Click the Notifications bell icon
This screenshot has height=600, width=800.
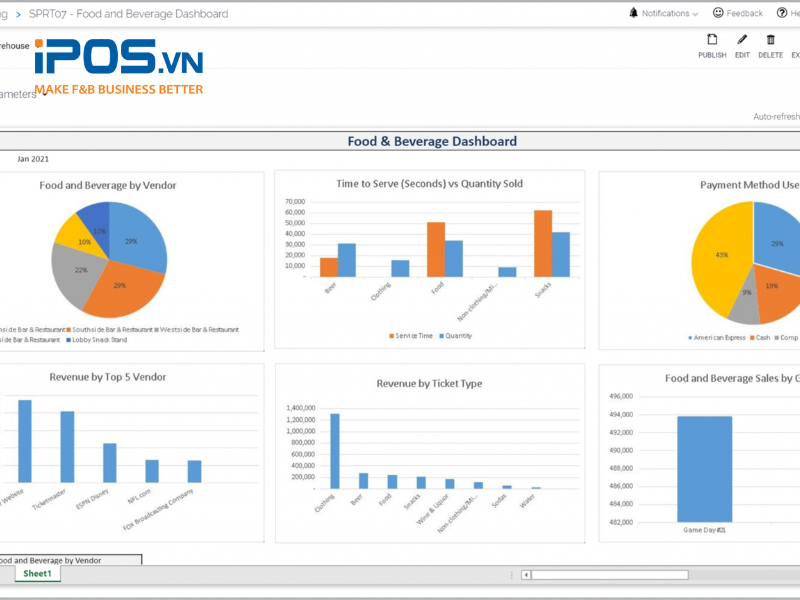pos(634,13)
